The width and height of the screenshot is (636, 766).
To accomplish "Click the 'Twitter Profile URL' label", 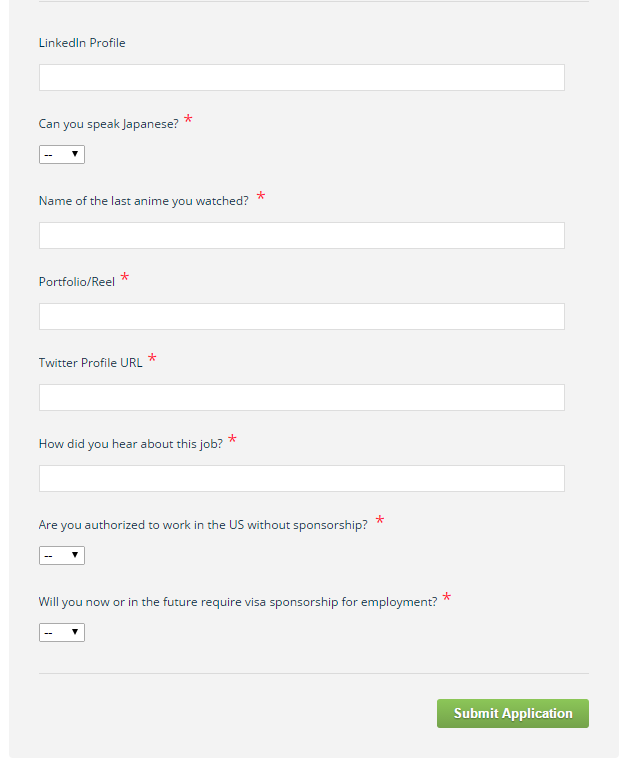I will (x=90, y=363).
